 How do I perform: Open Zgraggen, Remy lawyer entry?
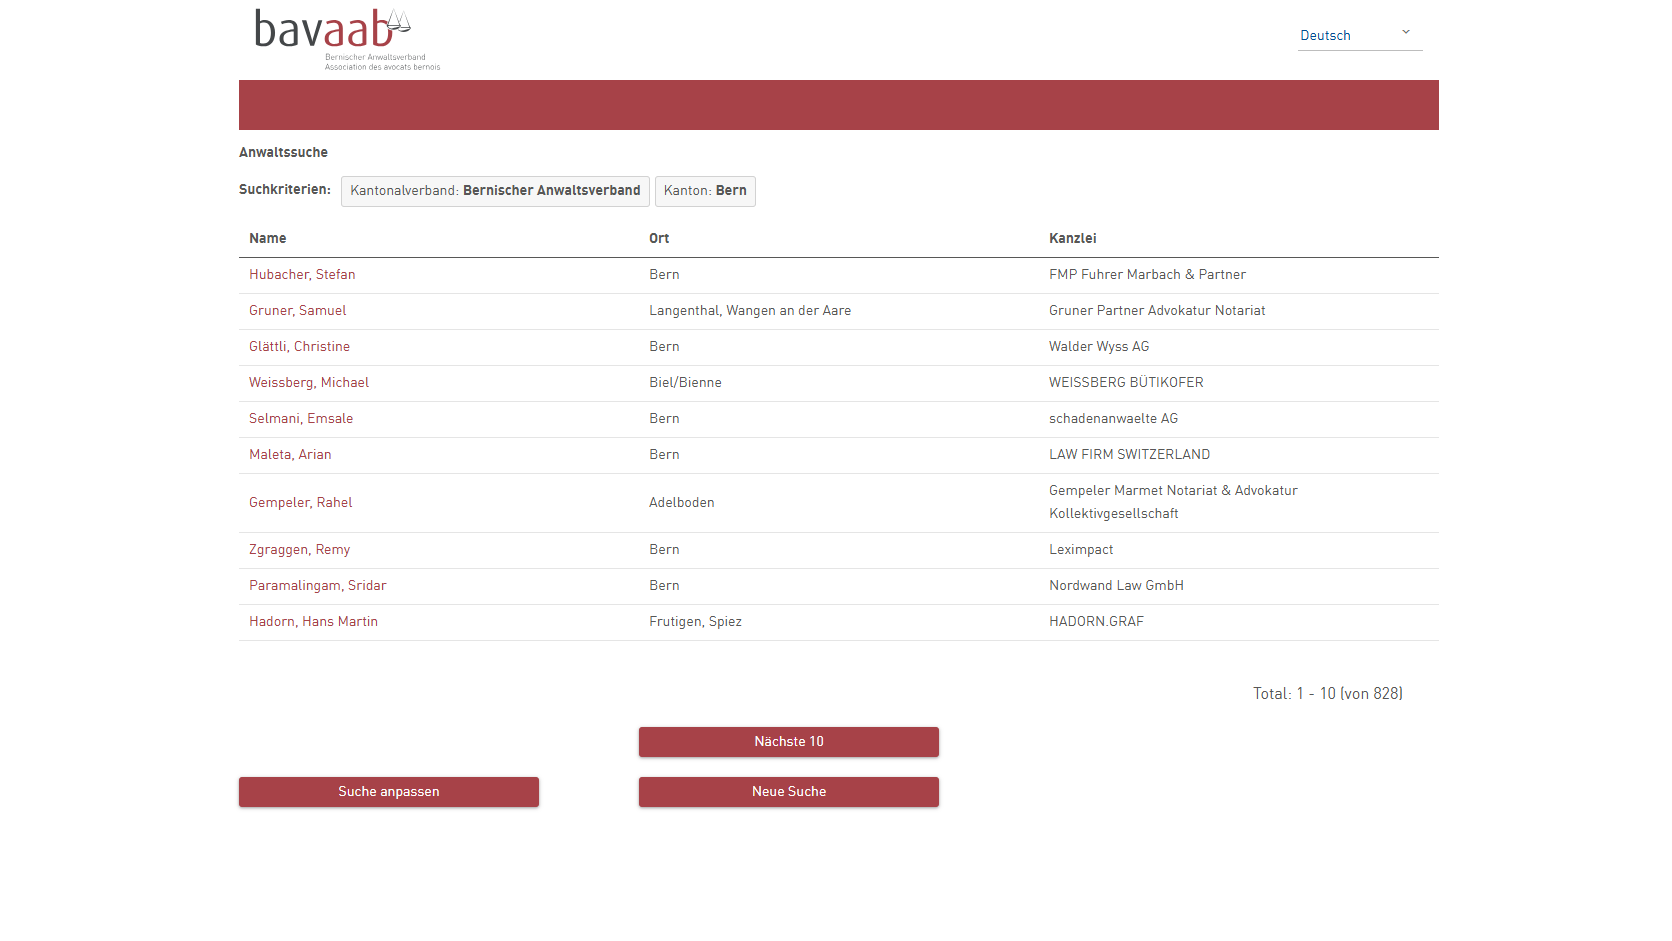[x=299, y=550]
